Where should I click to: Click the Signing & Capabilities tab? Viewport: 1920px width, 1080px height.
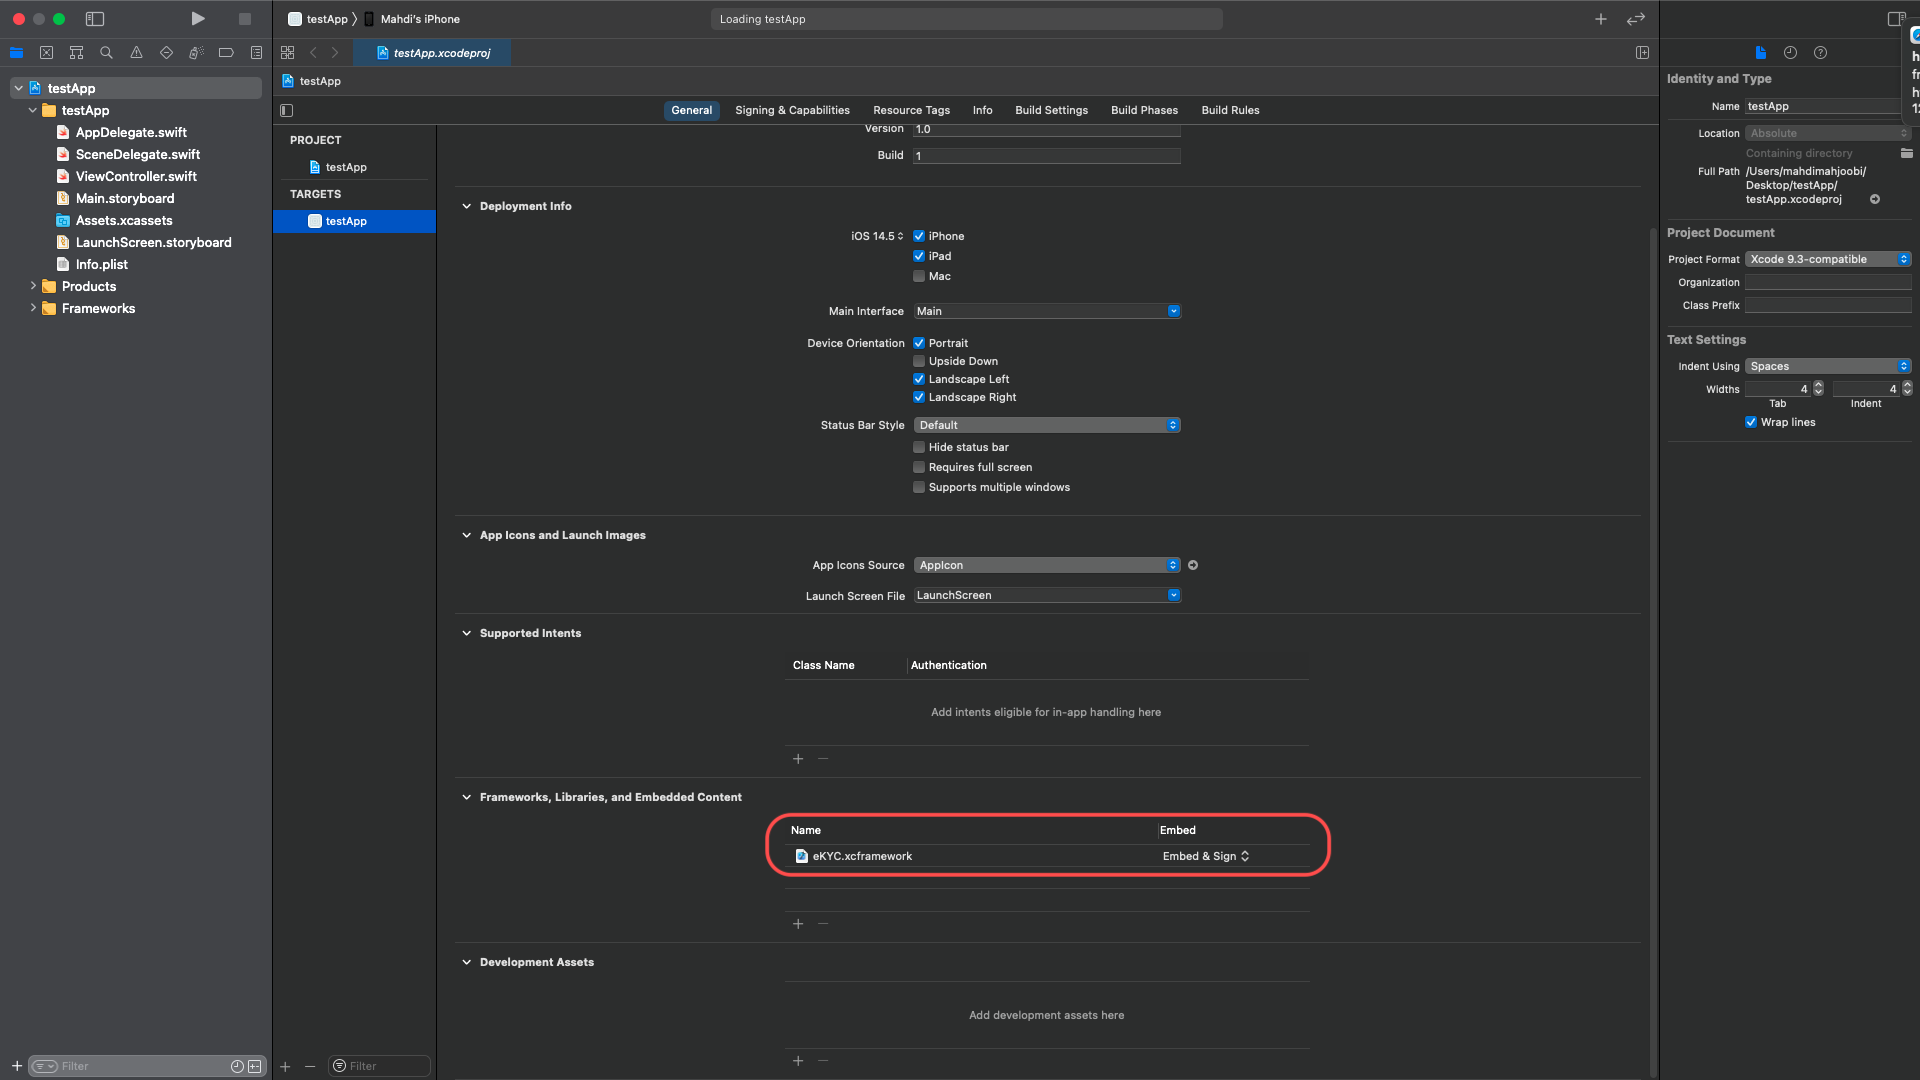[x=793, y=109]
